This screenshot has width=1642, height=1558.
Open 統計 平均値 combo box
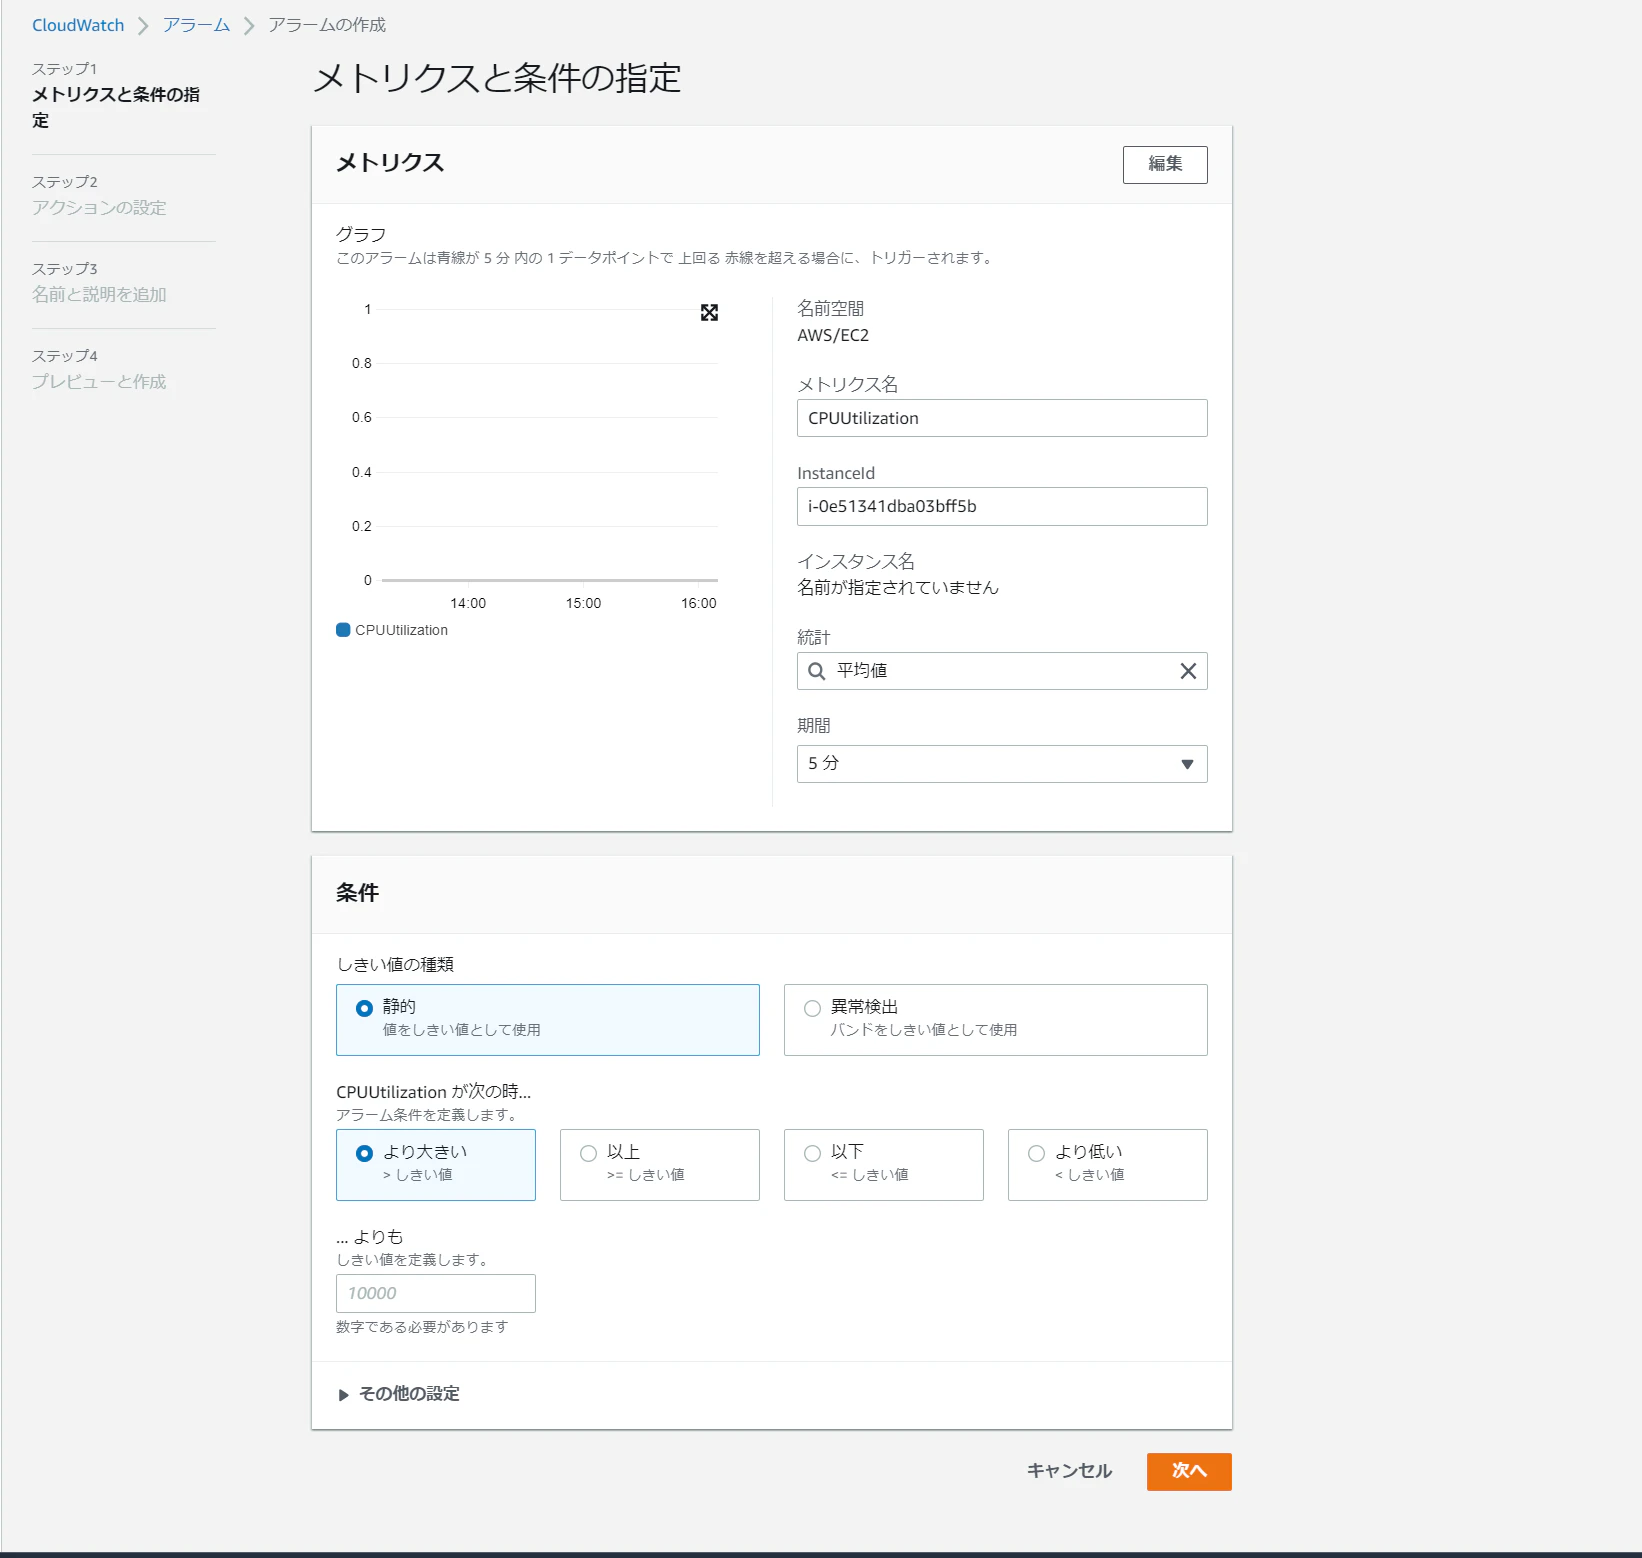pyautogui.click(x=1002, y=671)
